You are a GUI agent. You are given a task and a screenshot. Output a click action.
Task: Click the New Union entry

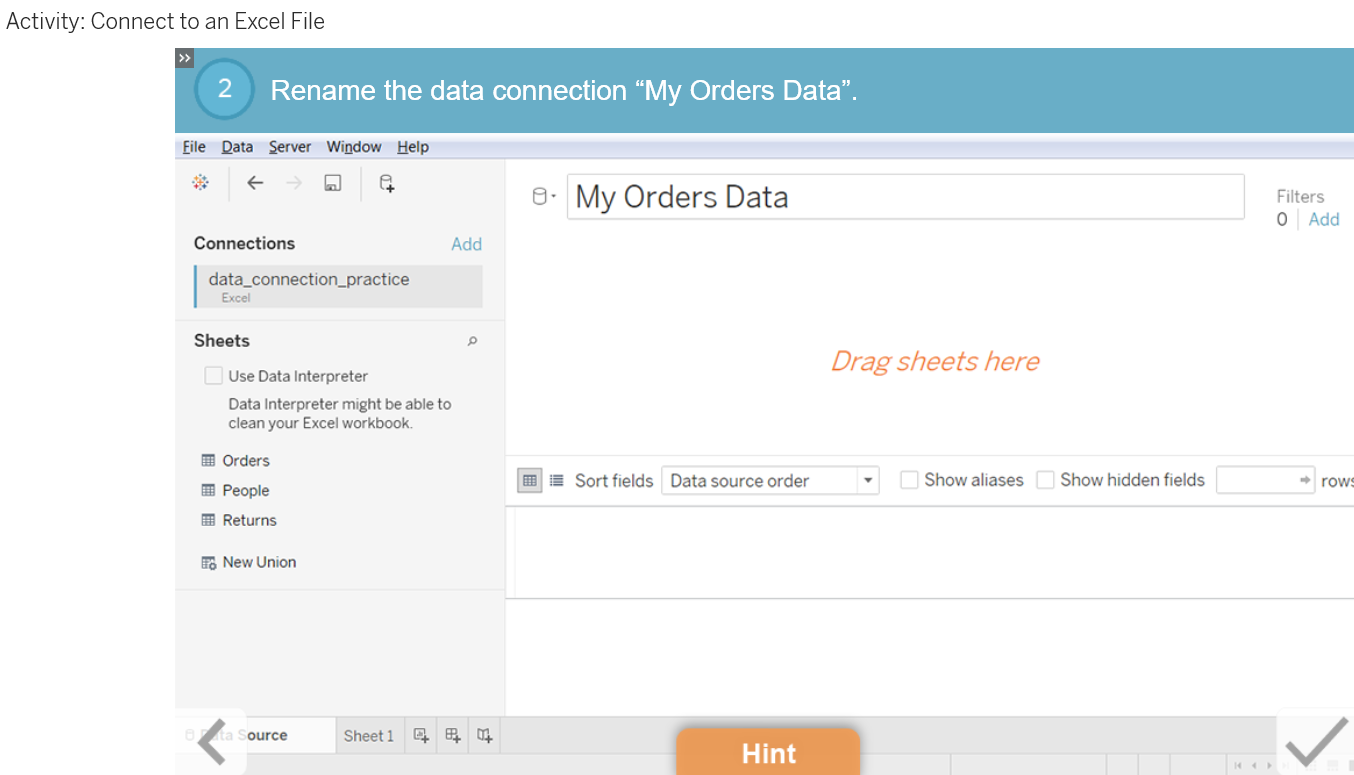[x=259, y=562]
